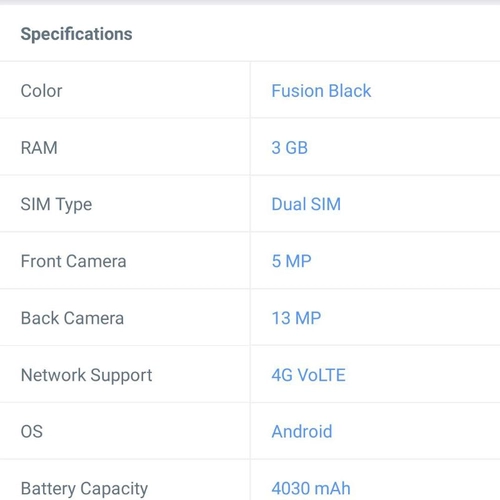The image size is (500, 500).
Task: Click the SIM Type label
Action: pyautogui.click(x=56, y=205)
